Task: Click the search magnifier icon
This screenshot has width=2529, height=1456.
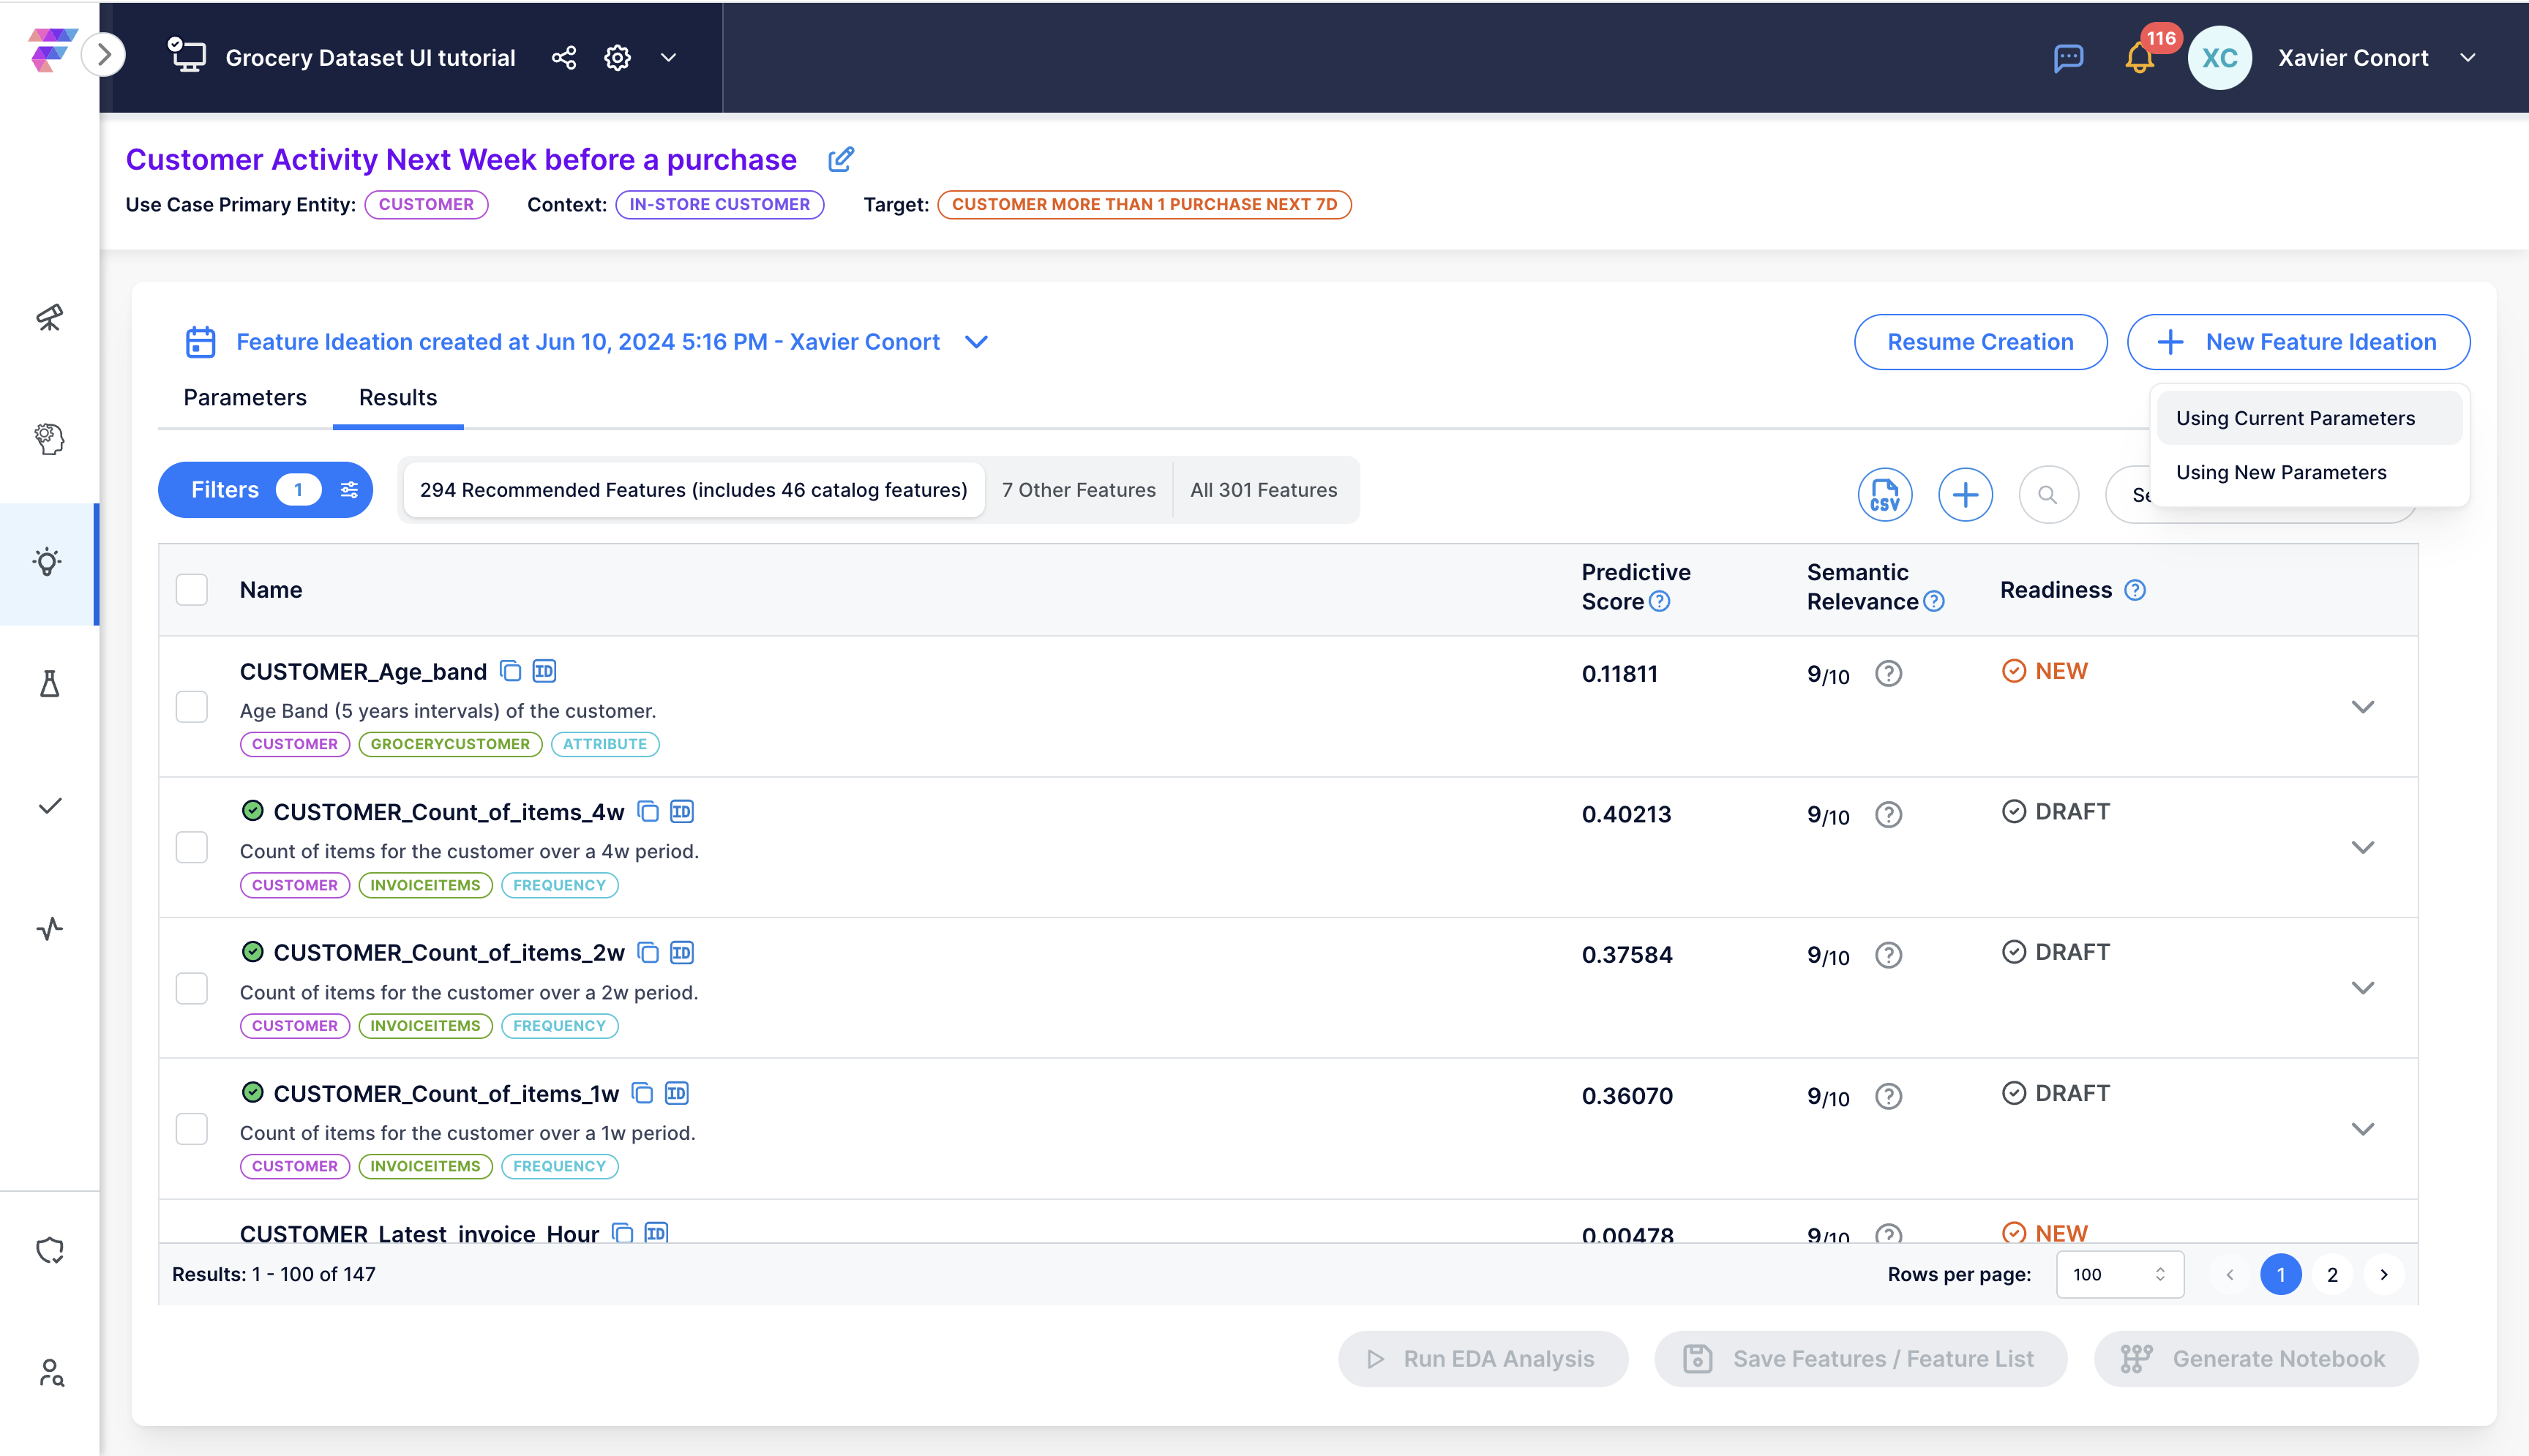Action: pos(2048,495)
